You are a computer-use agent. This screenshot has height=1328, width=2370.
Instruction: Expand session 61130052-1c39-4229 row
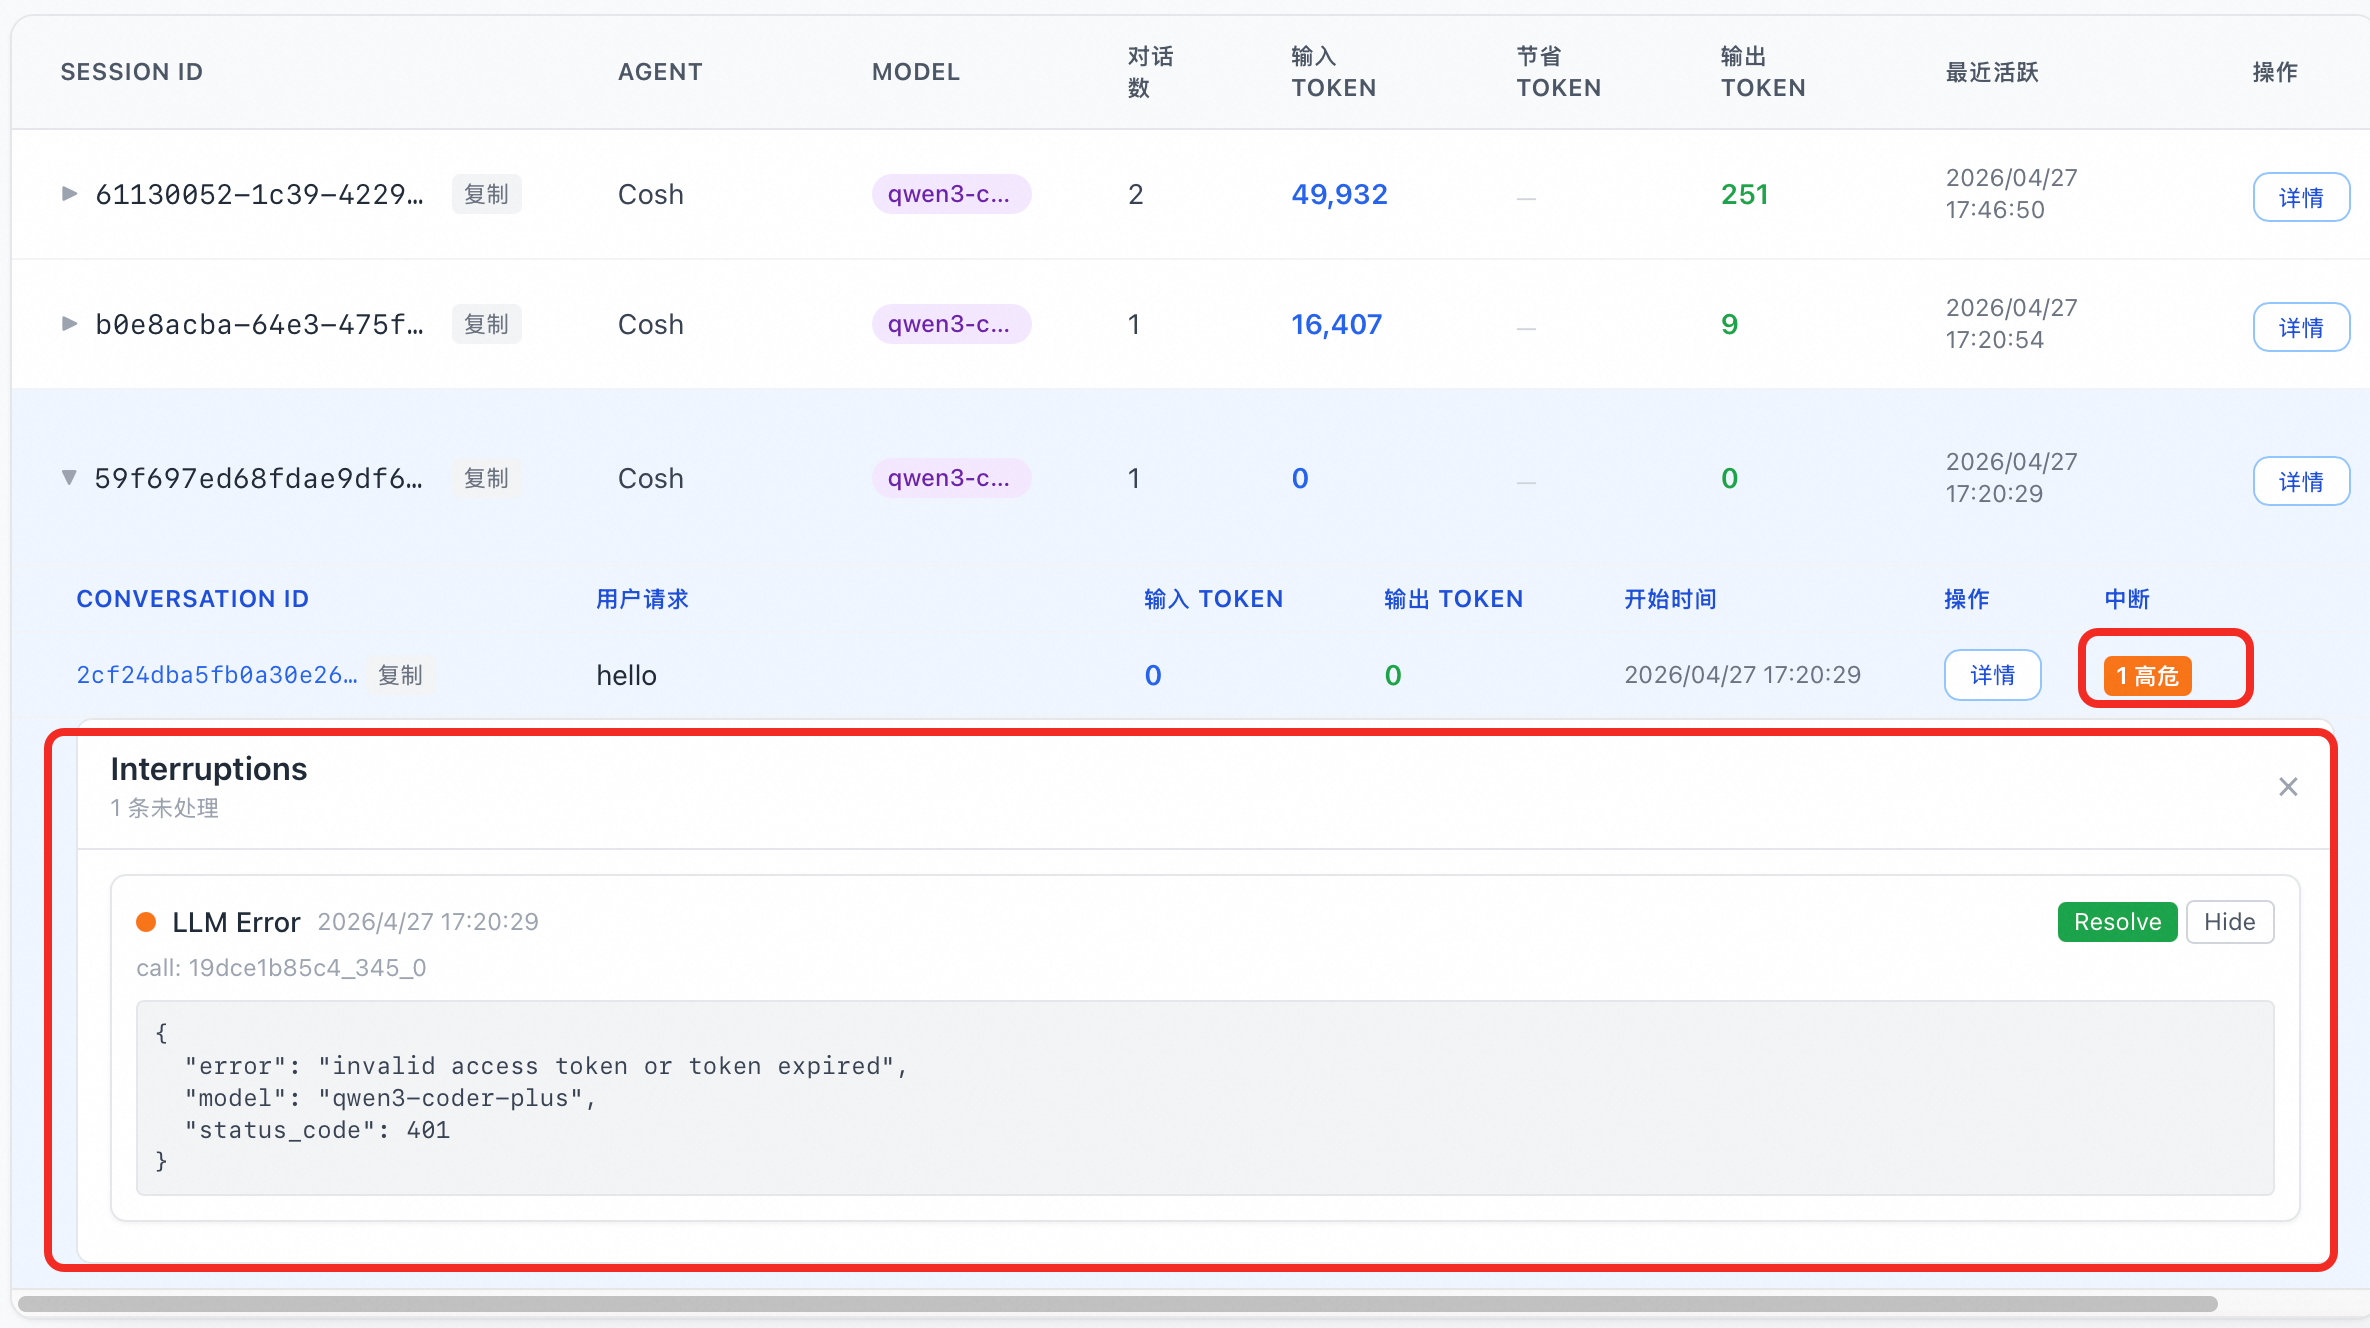(69, 194)
